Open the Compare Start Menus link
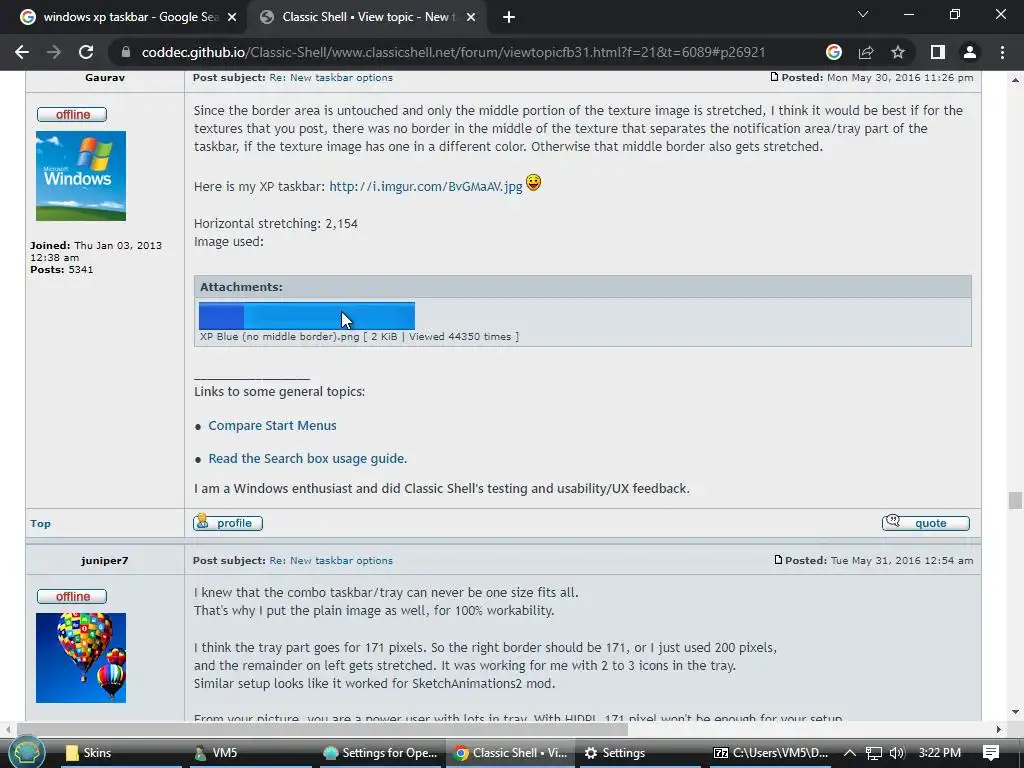The width and height of the screenshot is (1024, 768). point(272,425)
